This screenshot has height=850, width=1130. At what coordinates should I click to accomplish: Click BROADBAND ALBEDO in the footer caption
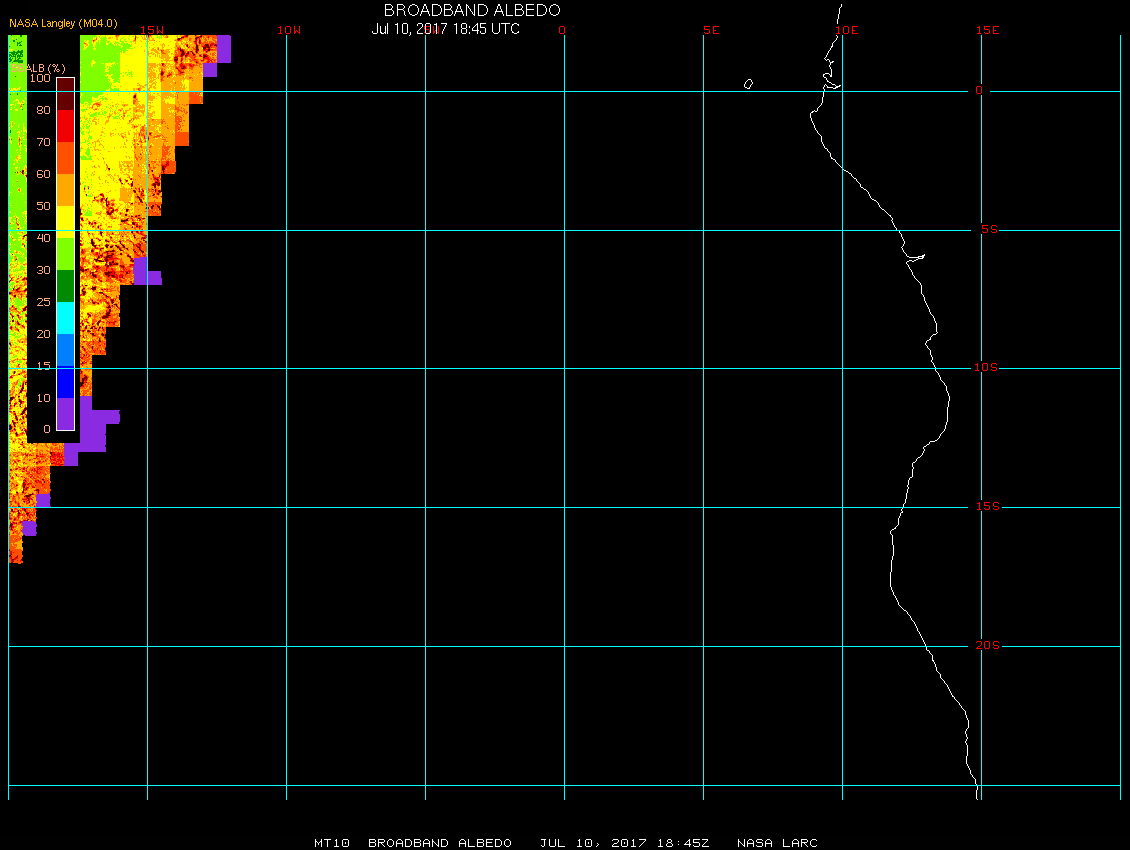click(440, 843)
